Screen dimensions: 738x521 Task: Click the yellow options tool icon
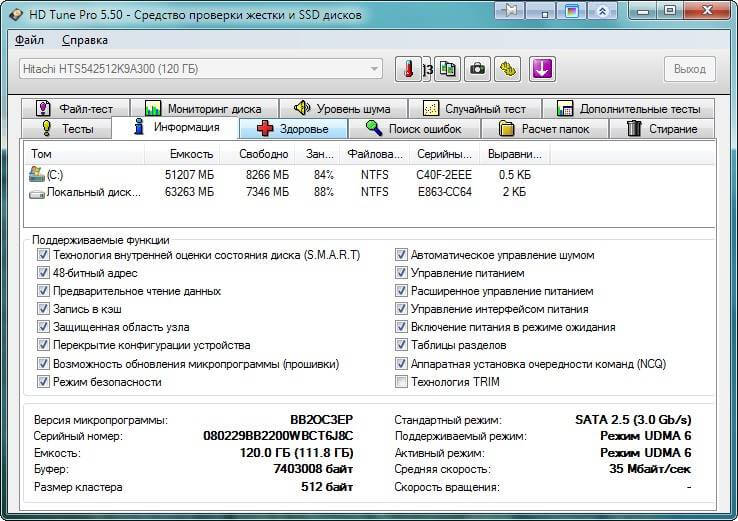tap(510, 69)
